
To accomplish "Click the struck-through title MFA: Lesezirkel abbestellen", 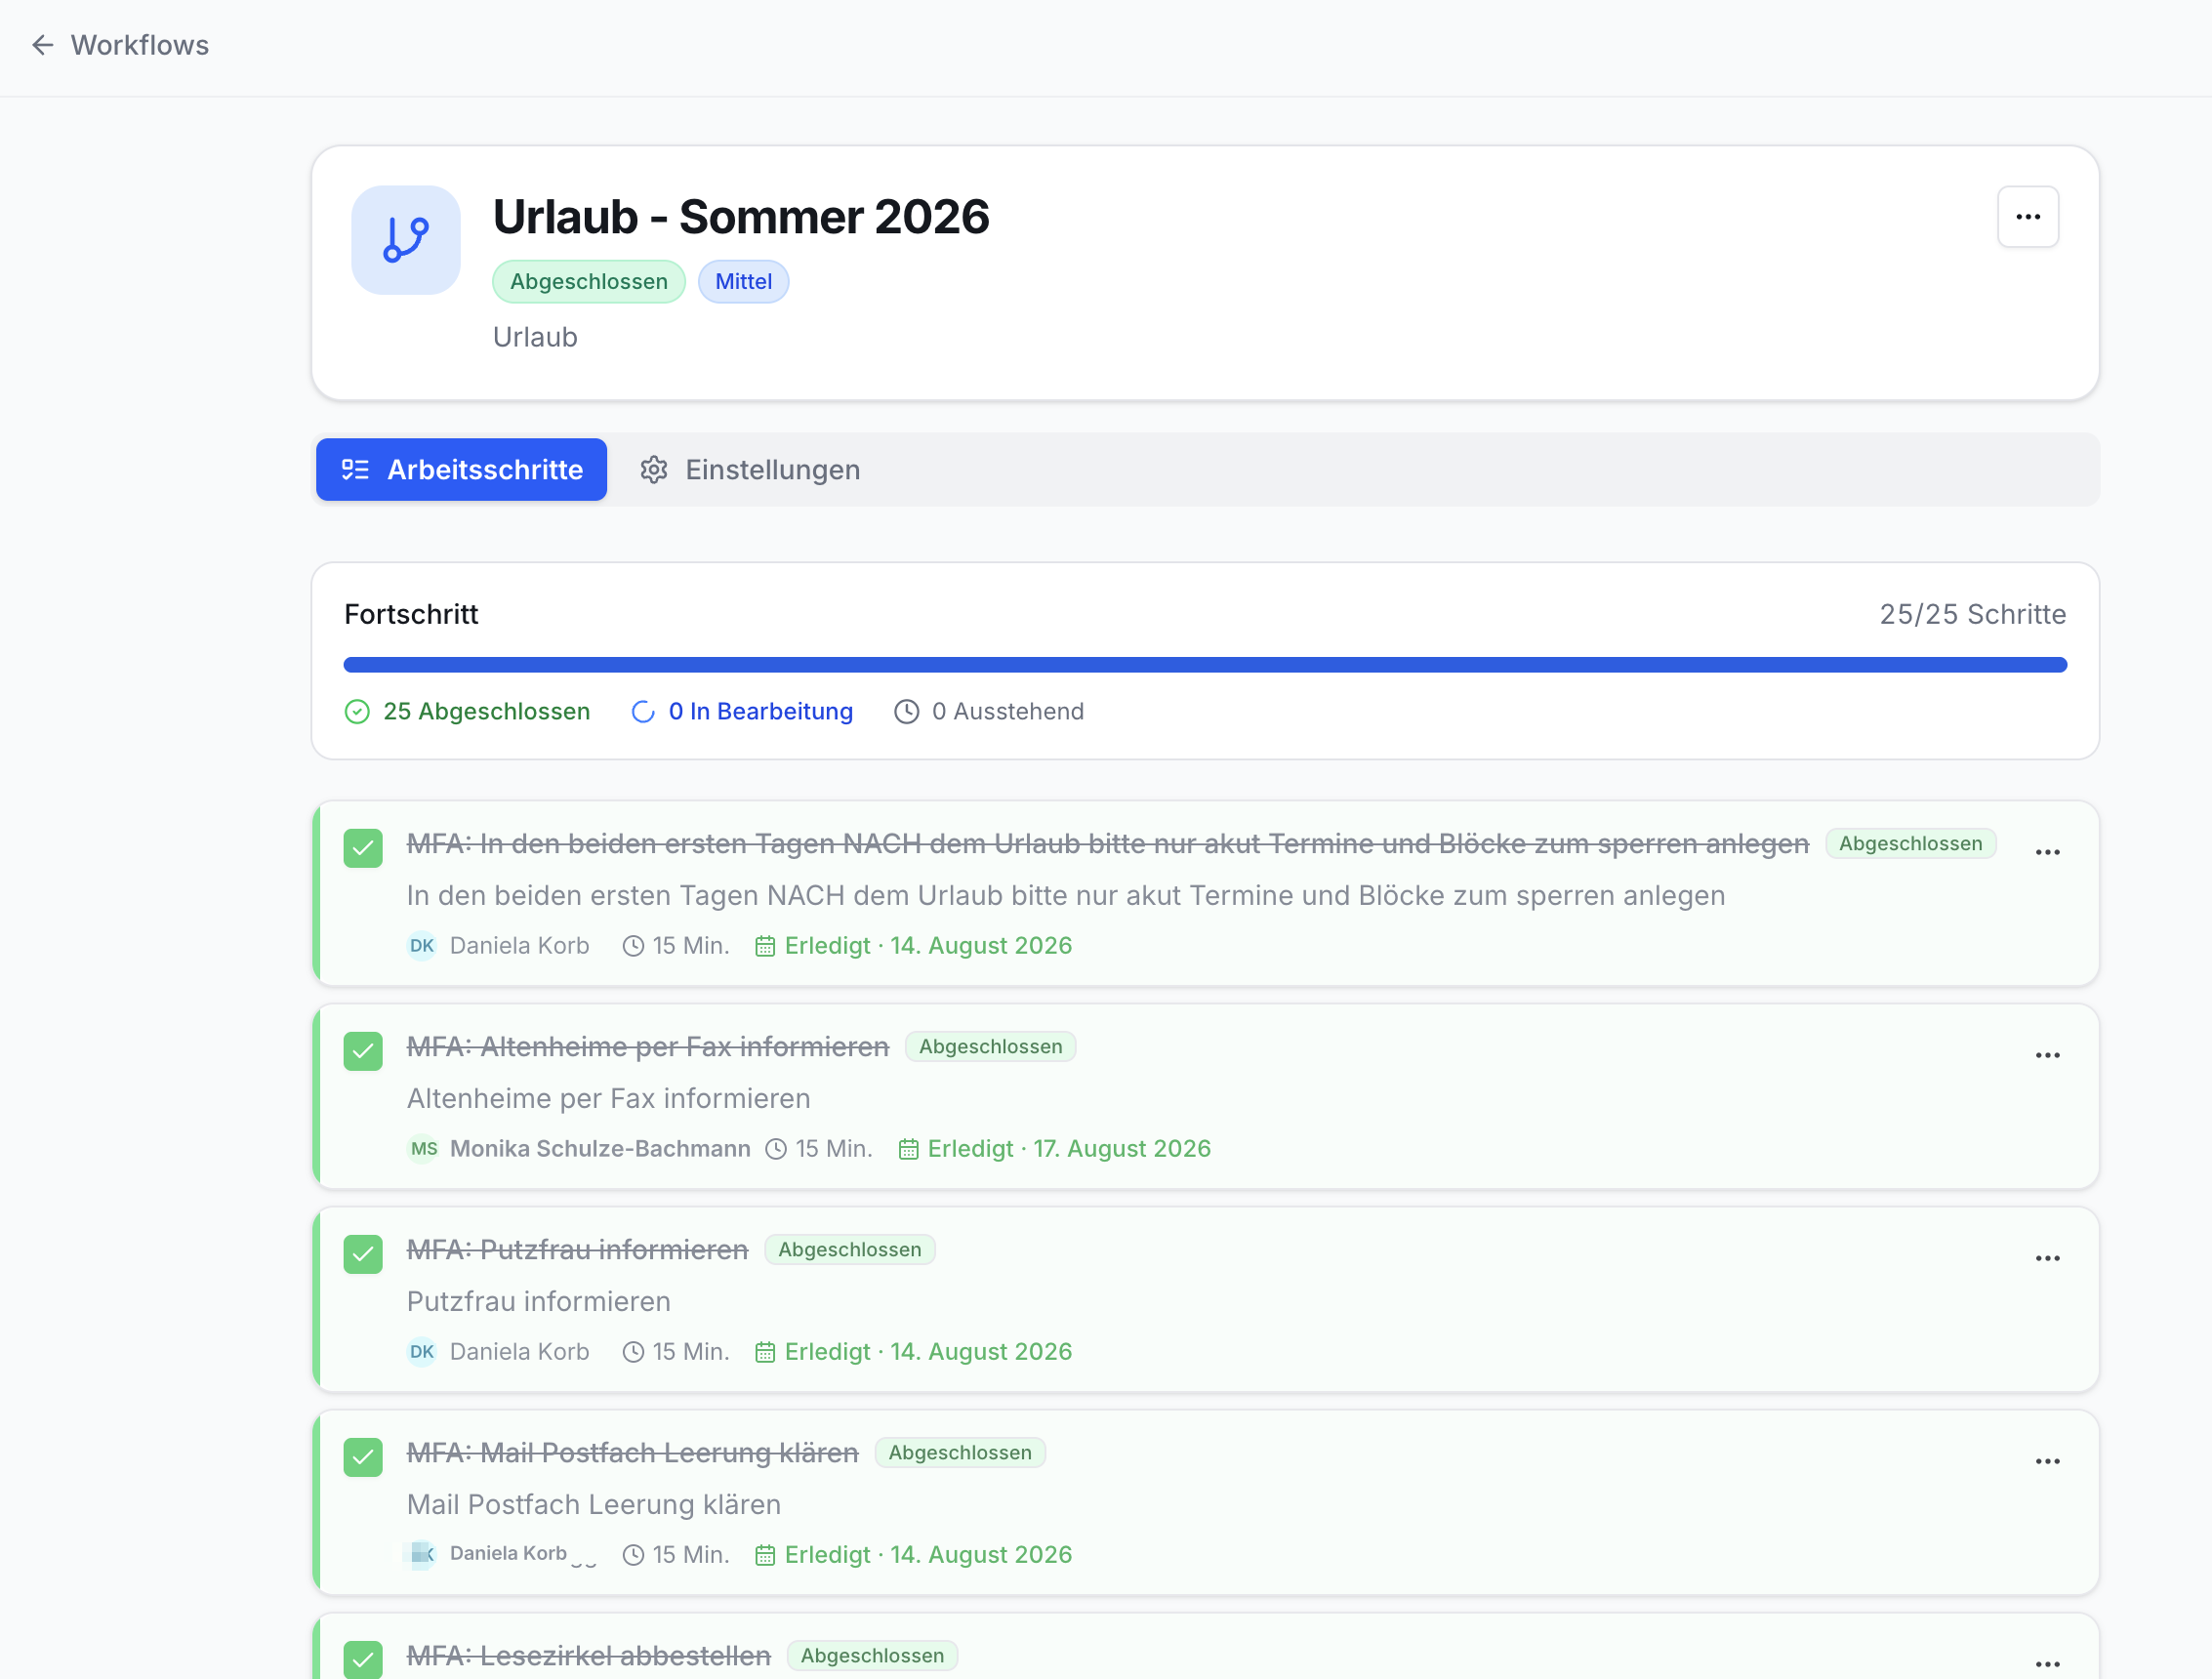I will click(x=589, y=1656).
